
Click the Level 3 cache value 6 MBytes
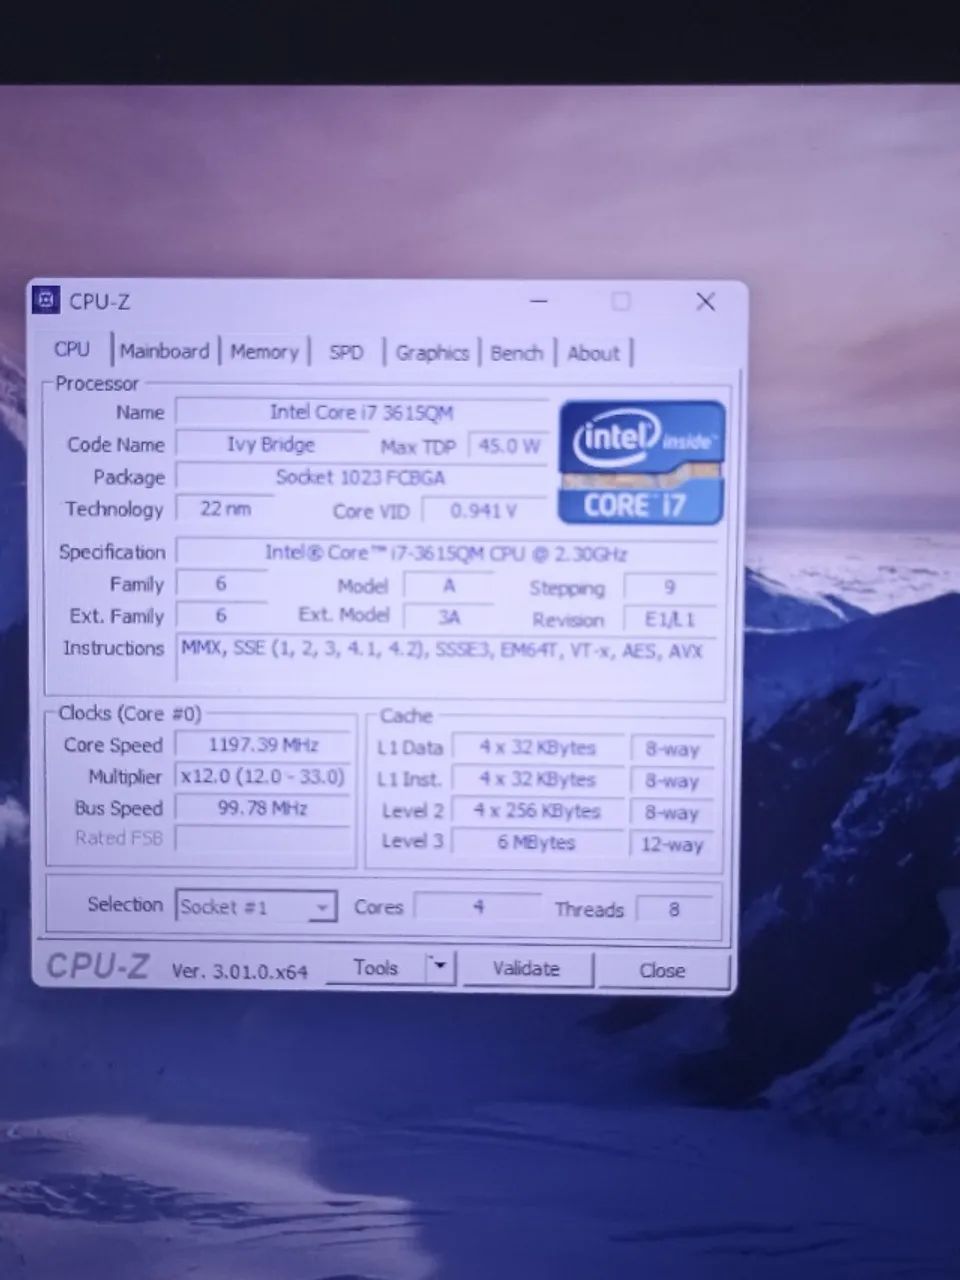[538, 842]
